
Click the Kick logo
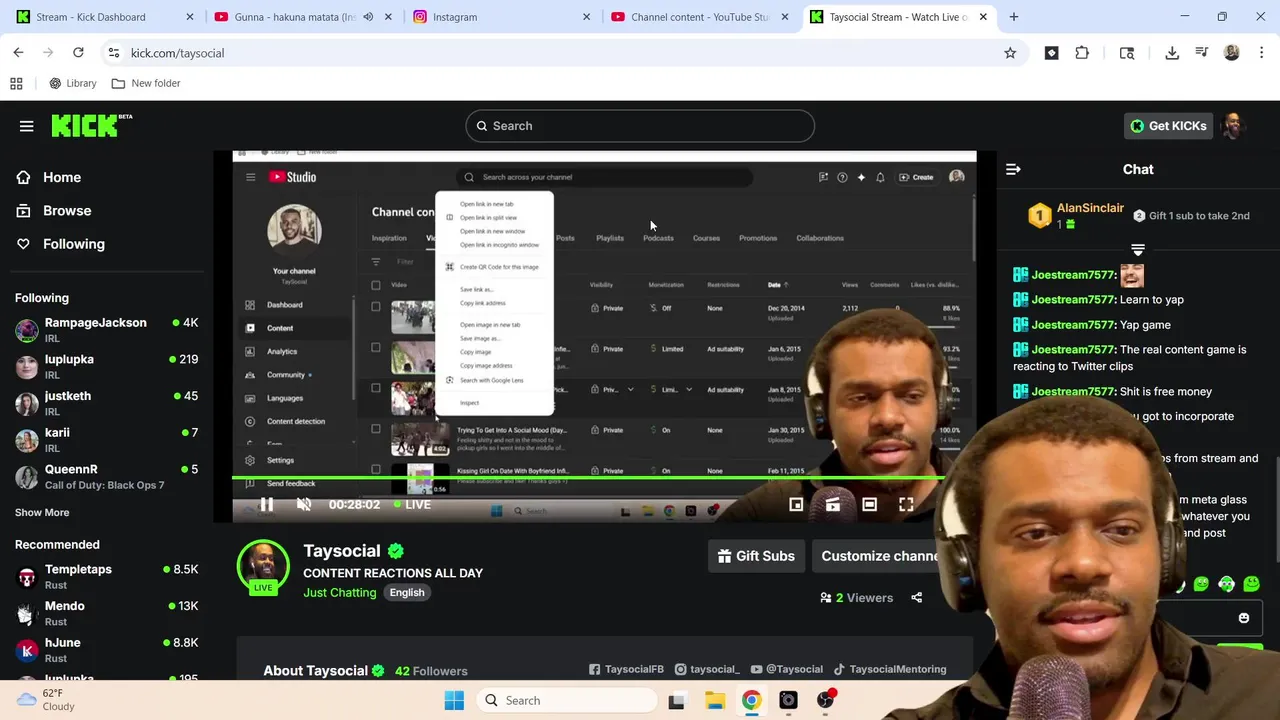pyautogui.click(x=91, y=125)
